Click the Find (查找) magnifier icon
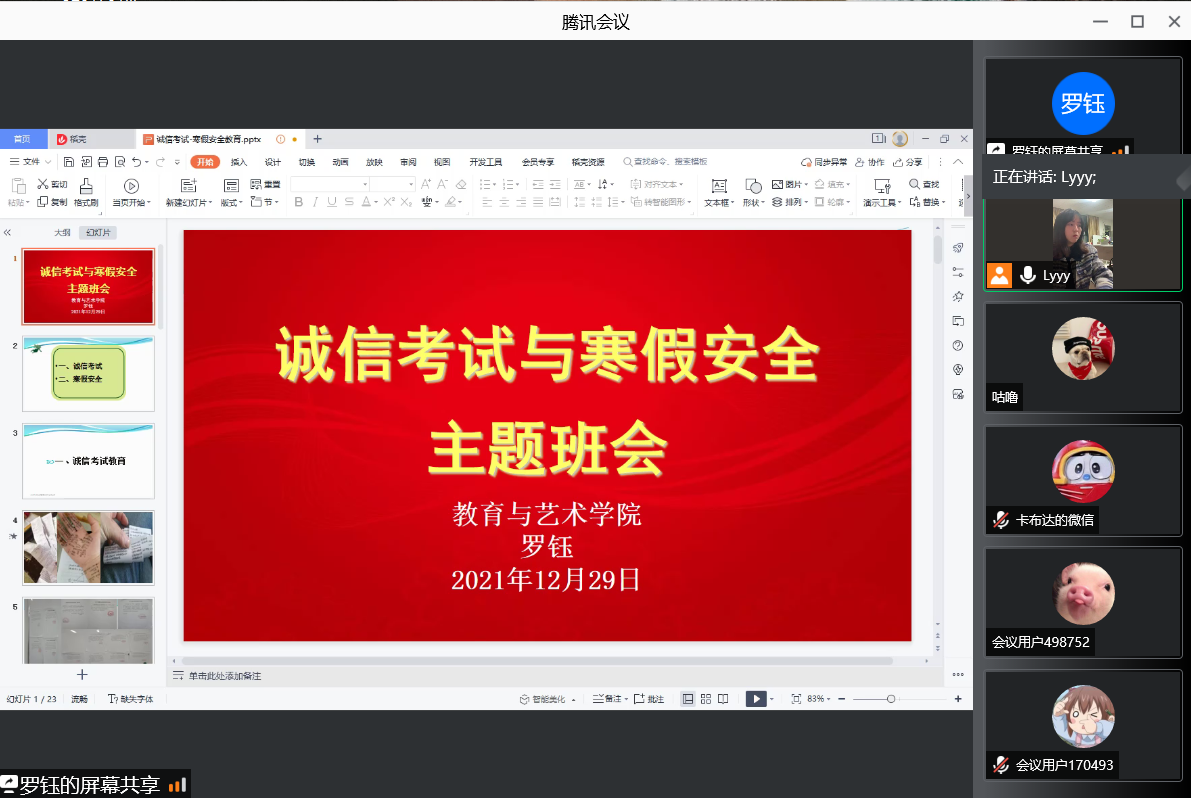 pos(914,184)
